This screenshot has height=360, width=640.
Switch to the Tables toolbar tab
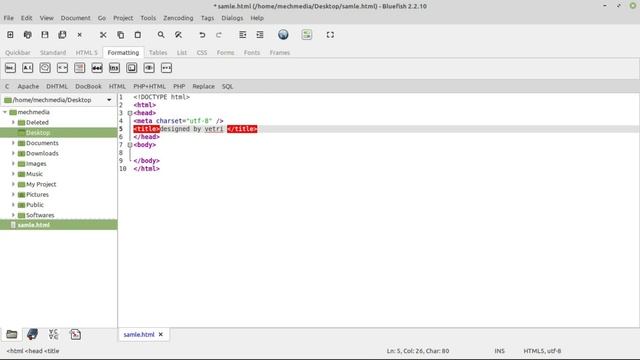point(158,53)
